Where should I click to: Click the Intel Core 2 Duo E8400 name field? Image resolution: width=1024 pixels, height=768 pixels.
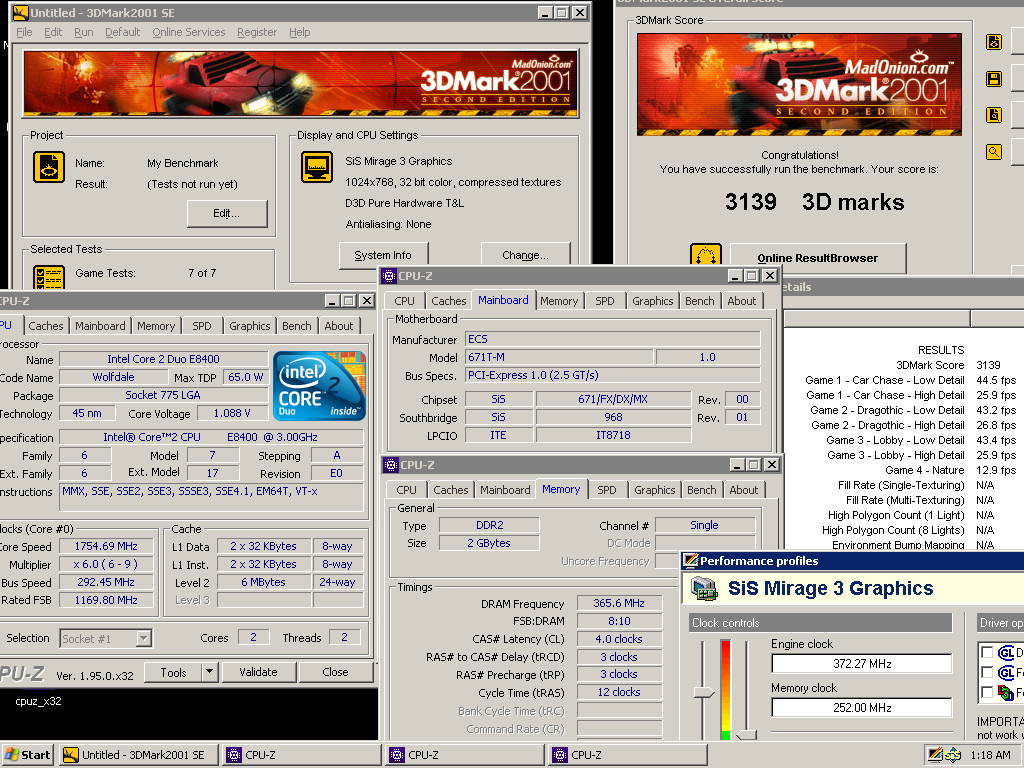click(163, 359)
